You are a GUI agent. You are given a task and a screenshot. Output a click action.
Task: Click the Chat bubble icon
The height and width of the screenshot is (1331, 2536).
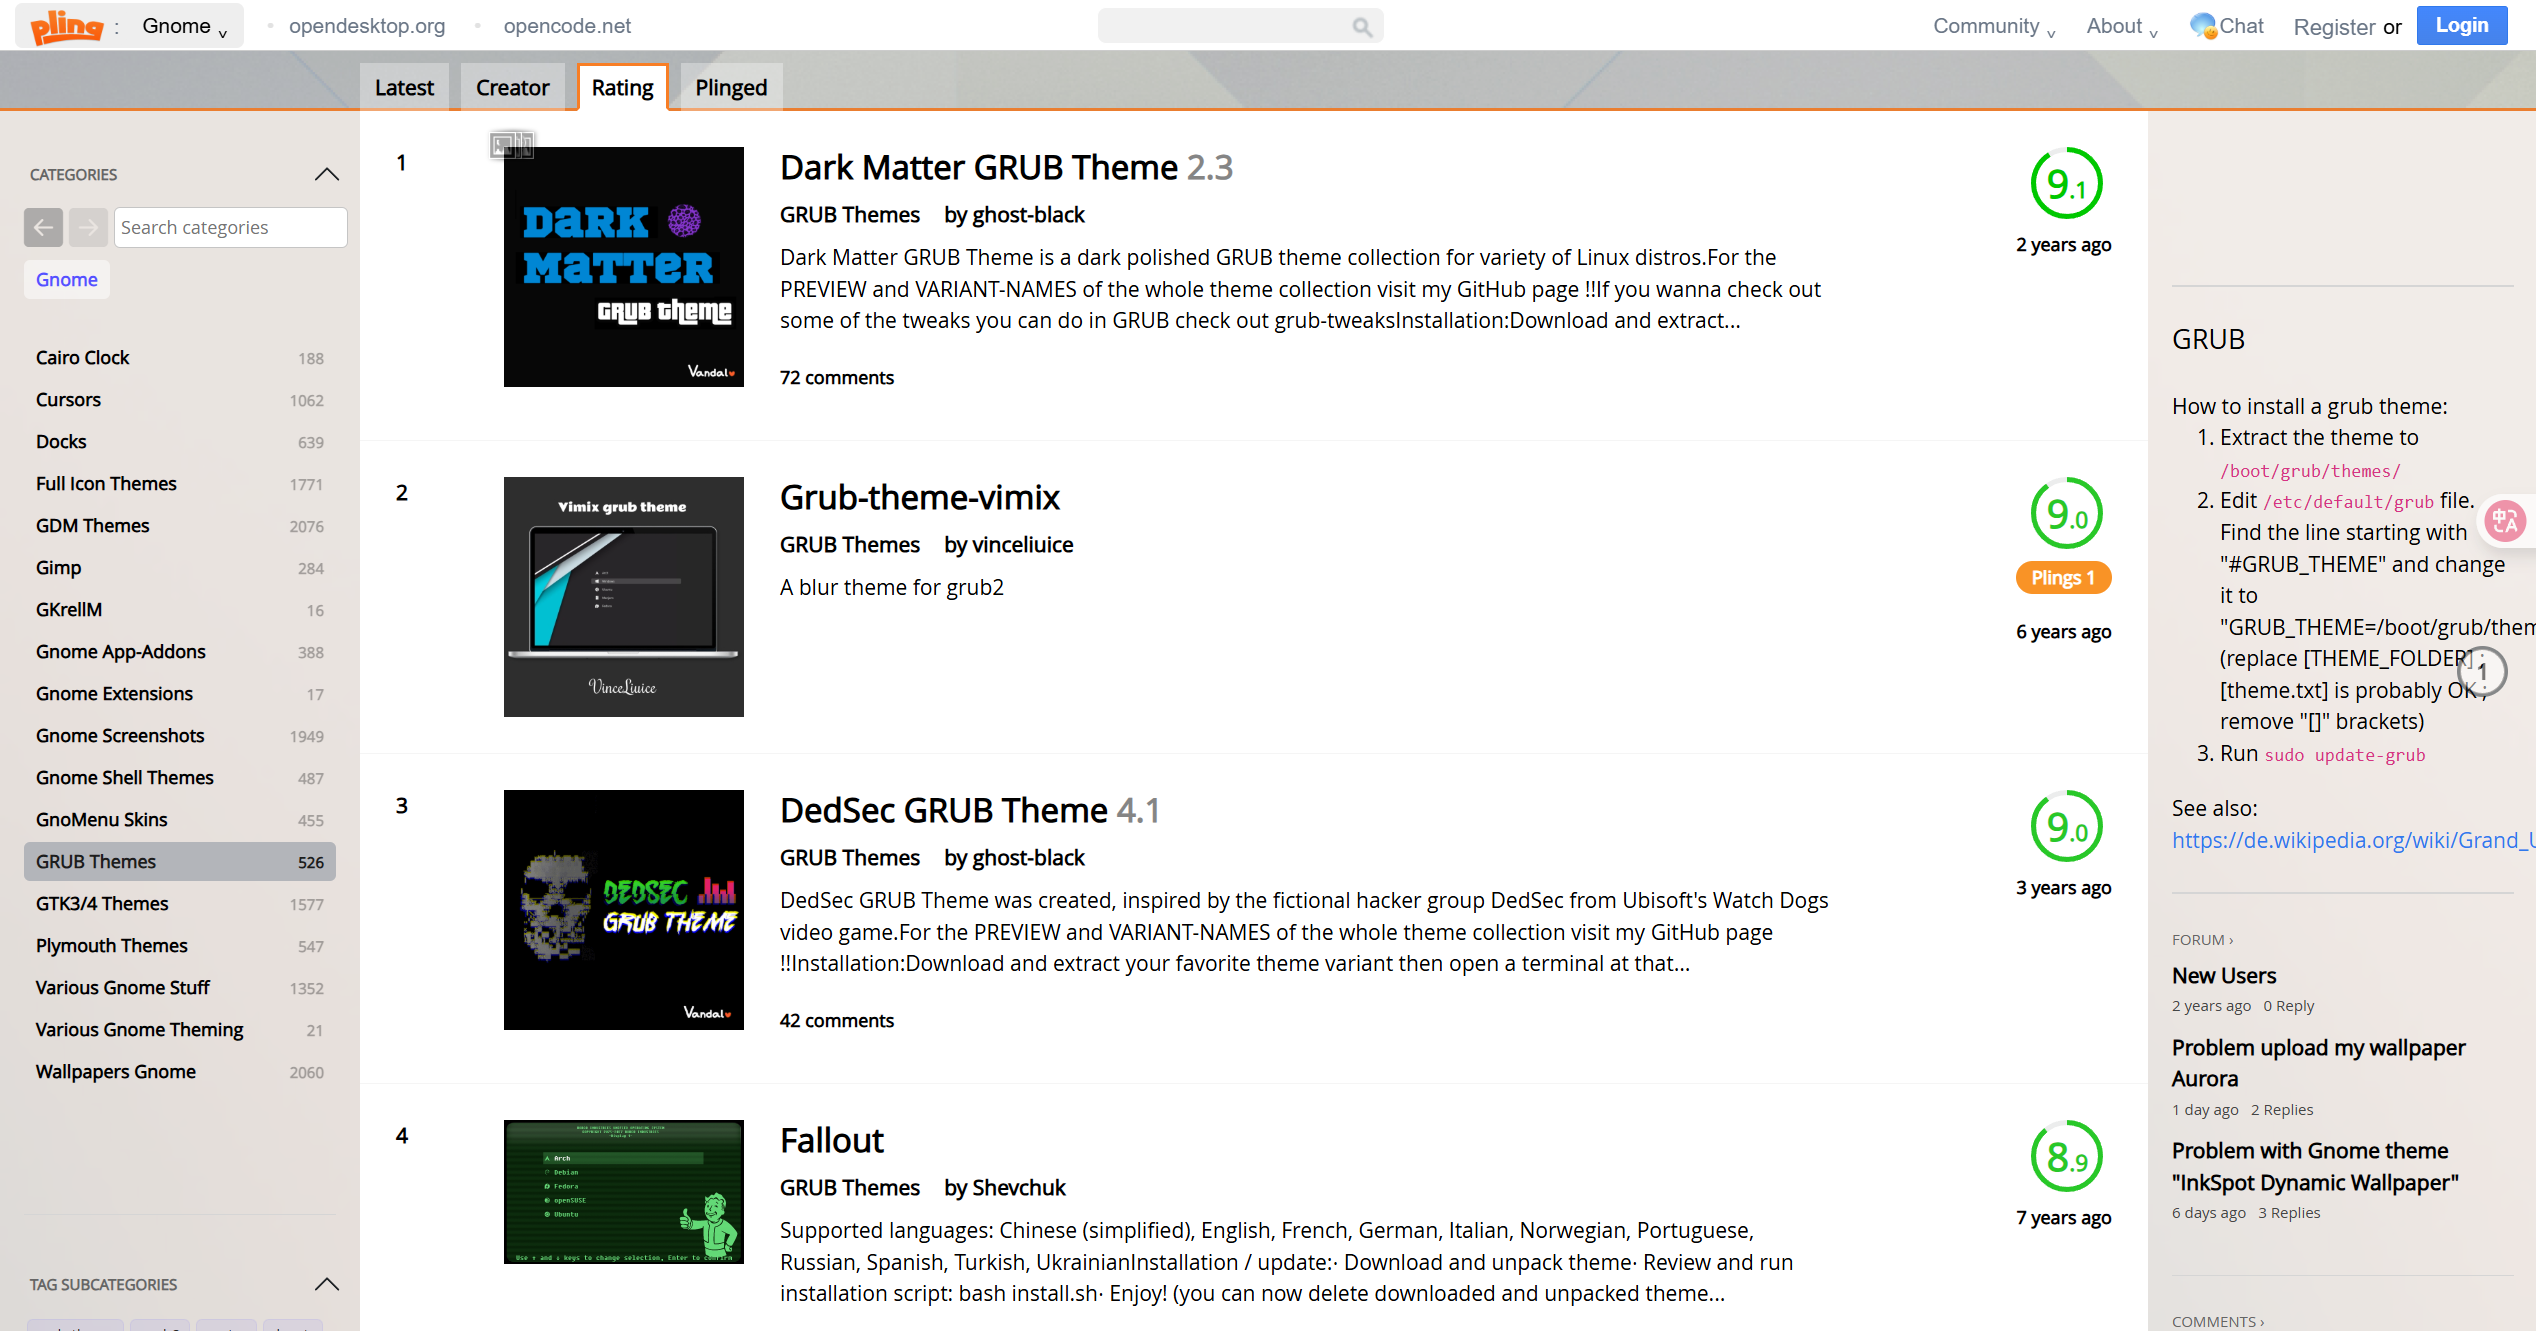(x=2202, y=26)
